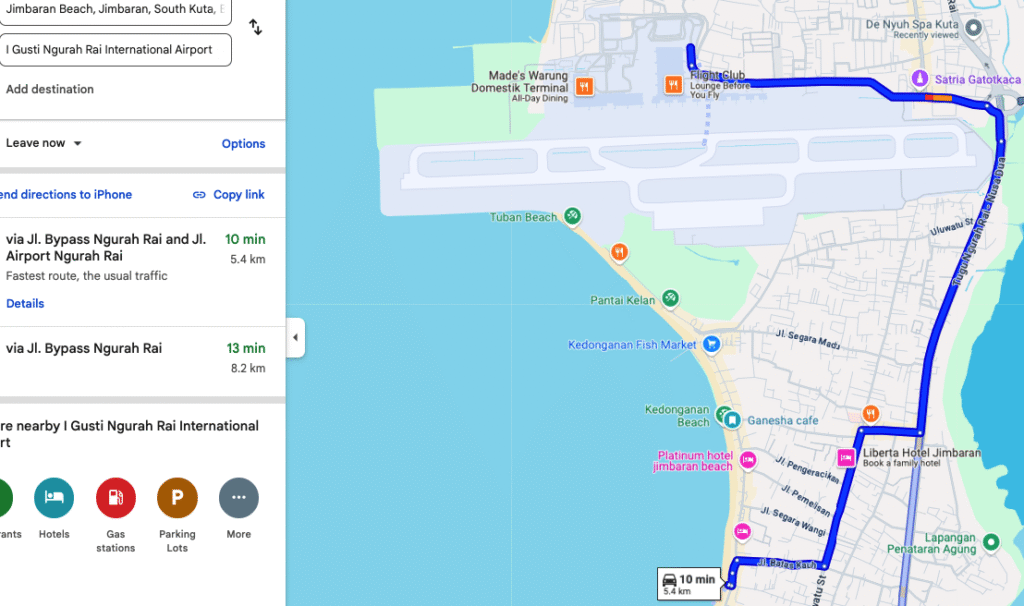Select the Pantai Kelan beach marker

click(670, 298)
